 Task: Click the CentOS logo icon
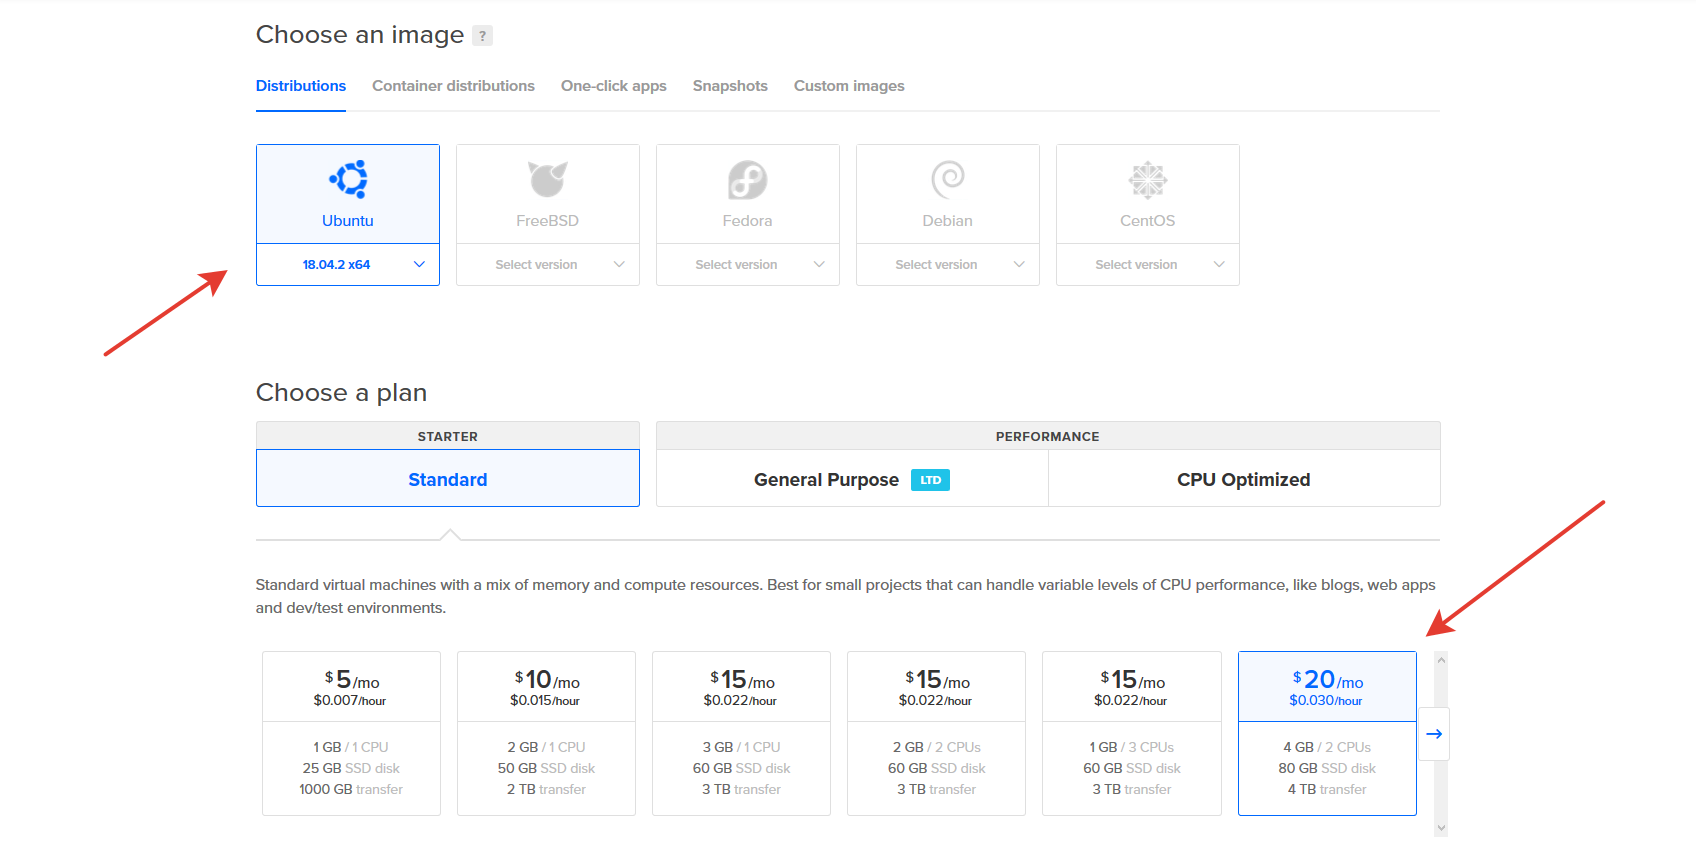1148,180
